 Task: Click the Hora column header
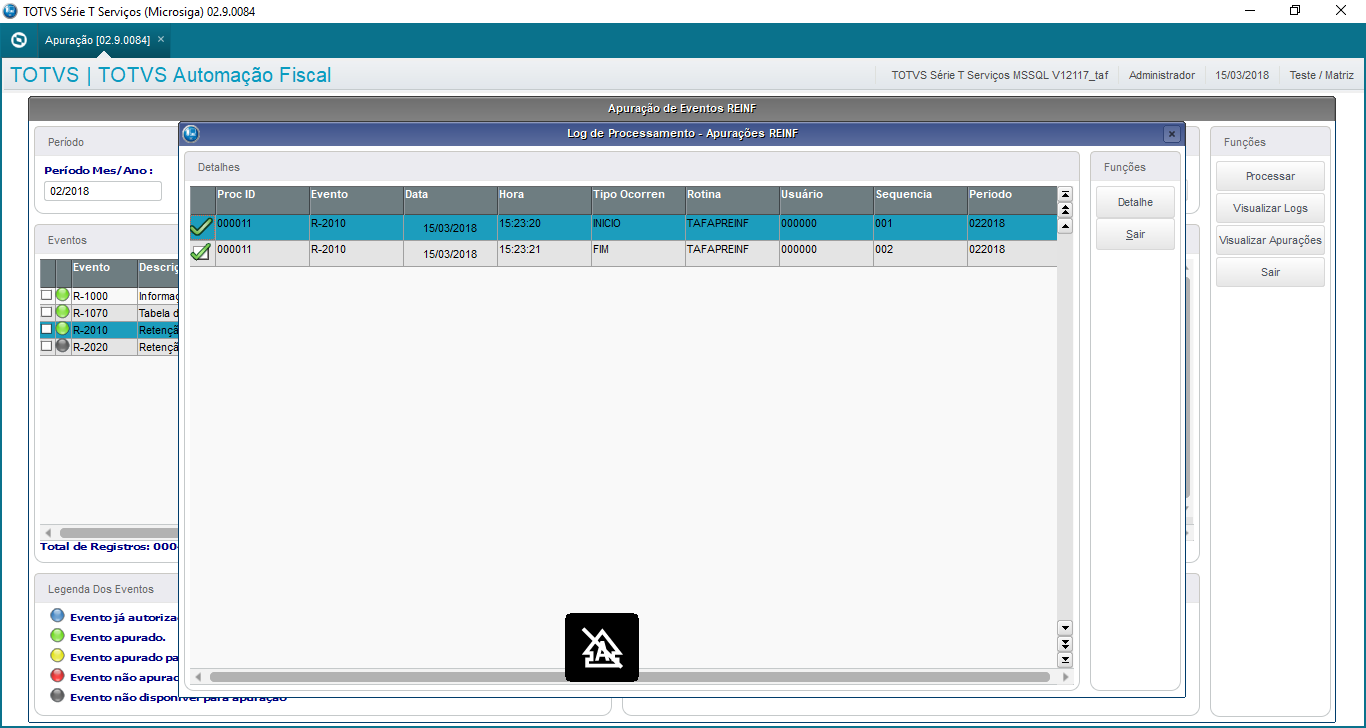[x=543, y=200]
